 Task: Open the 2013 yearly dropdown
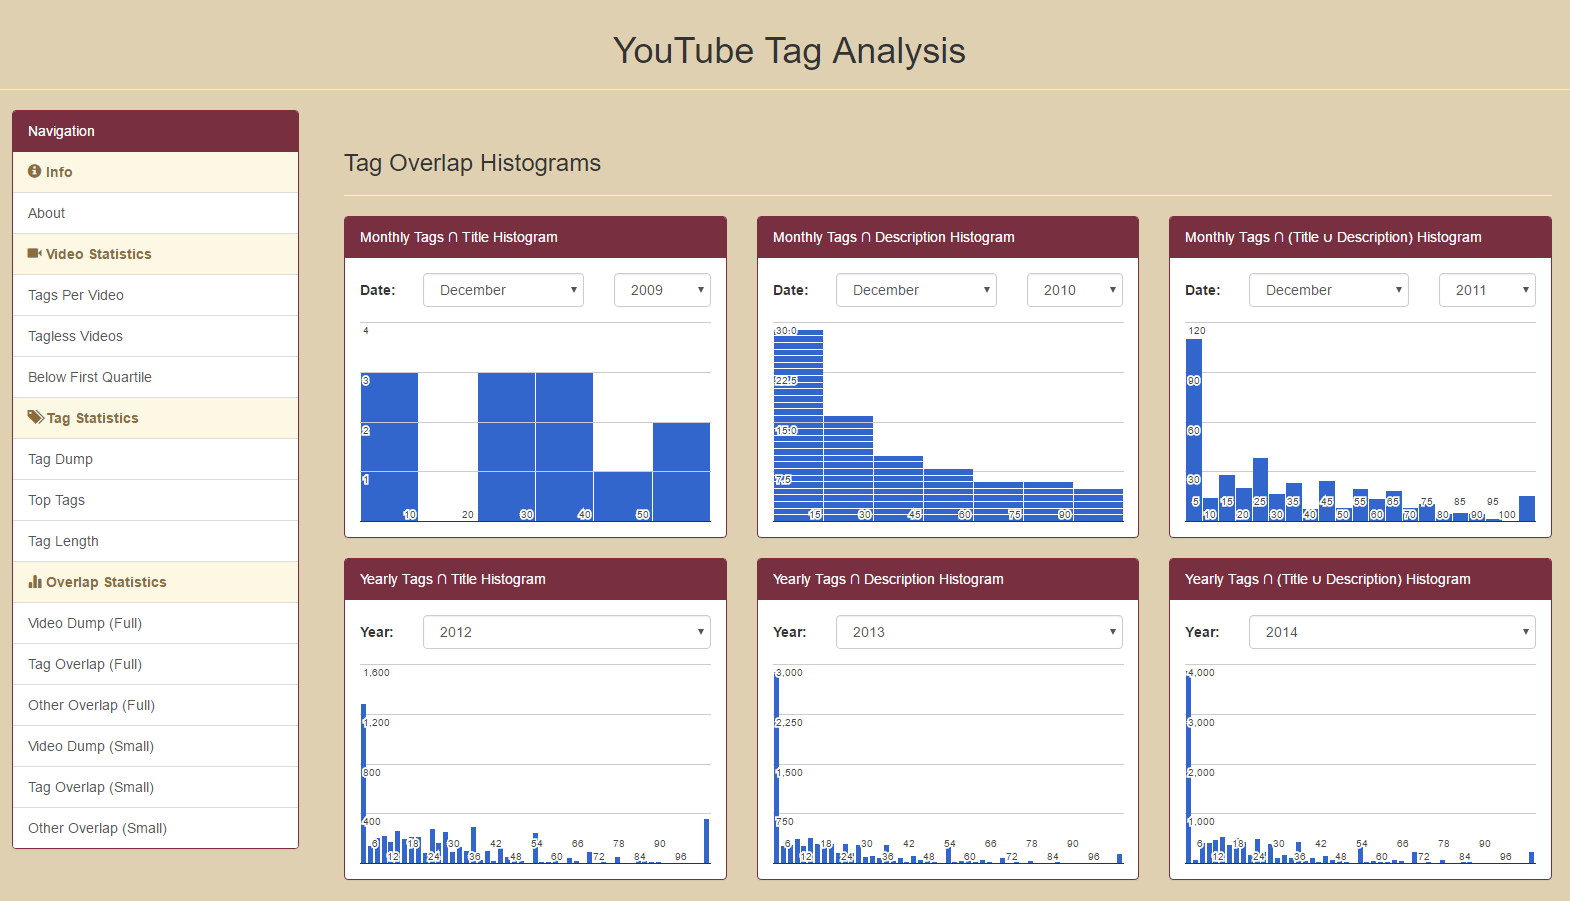point(979,632)
